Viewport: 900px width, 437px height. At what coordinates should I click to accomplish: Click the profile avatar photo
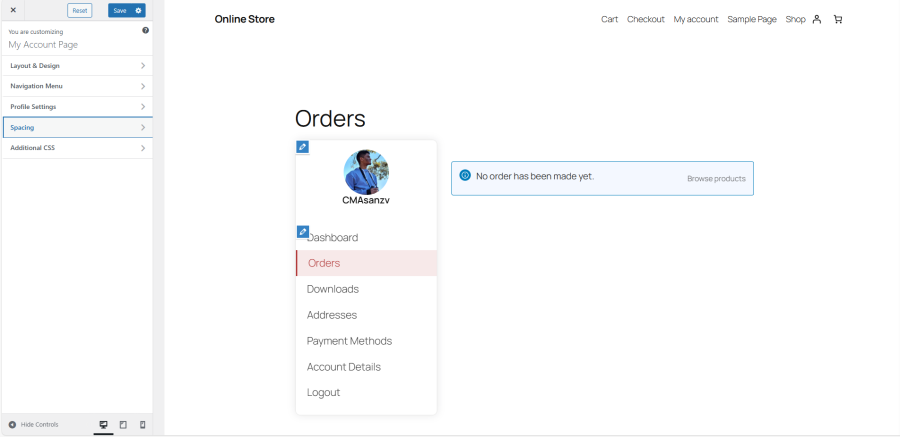[366, 172]
